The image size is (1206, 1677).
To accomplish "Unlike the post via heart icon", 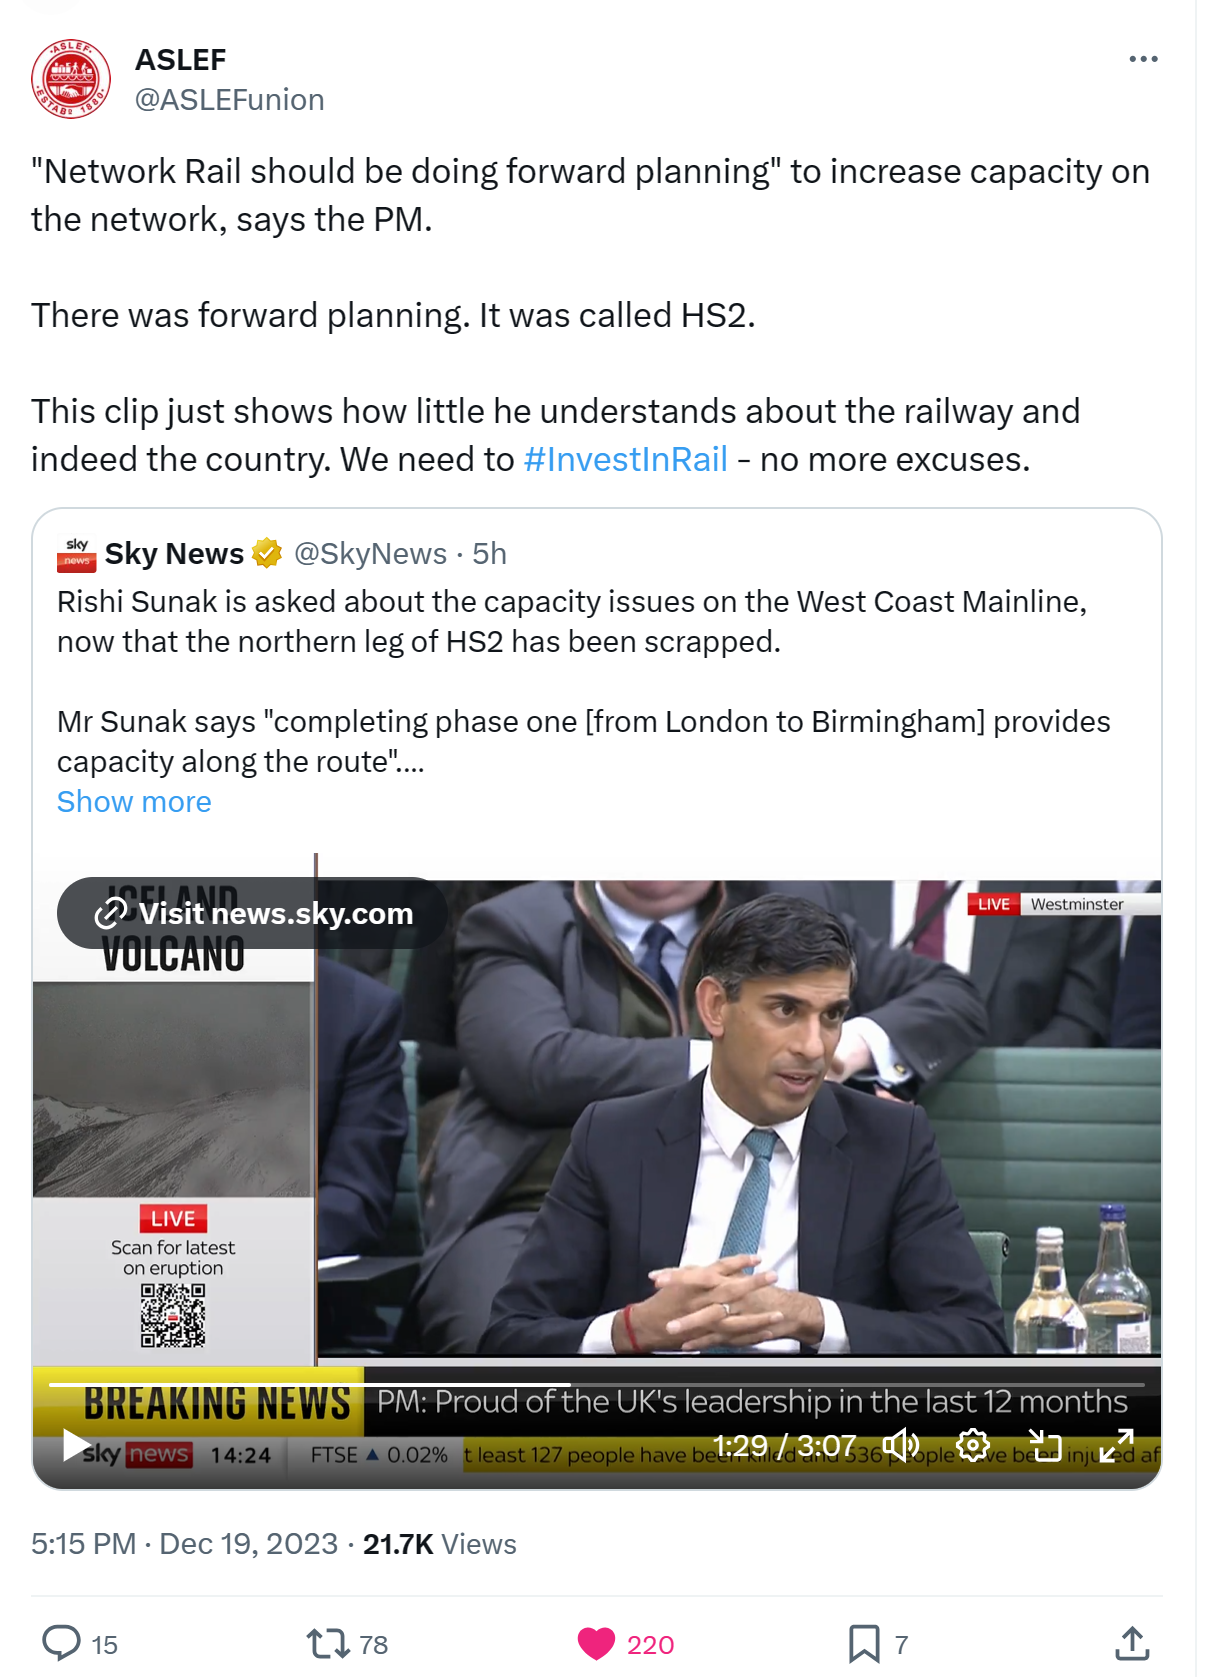I will [x=597, y=1643].
